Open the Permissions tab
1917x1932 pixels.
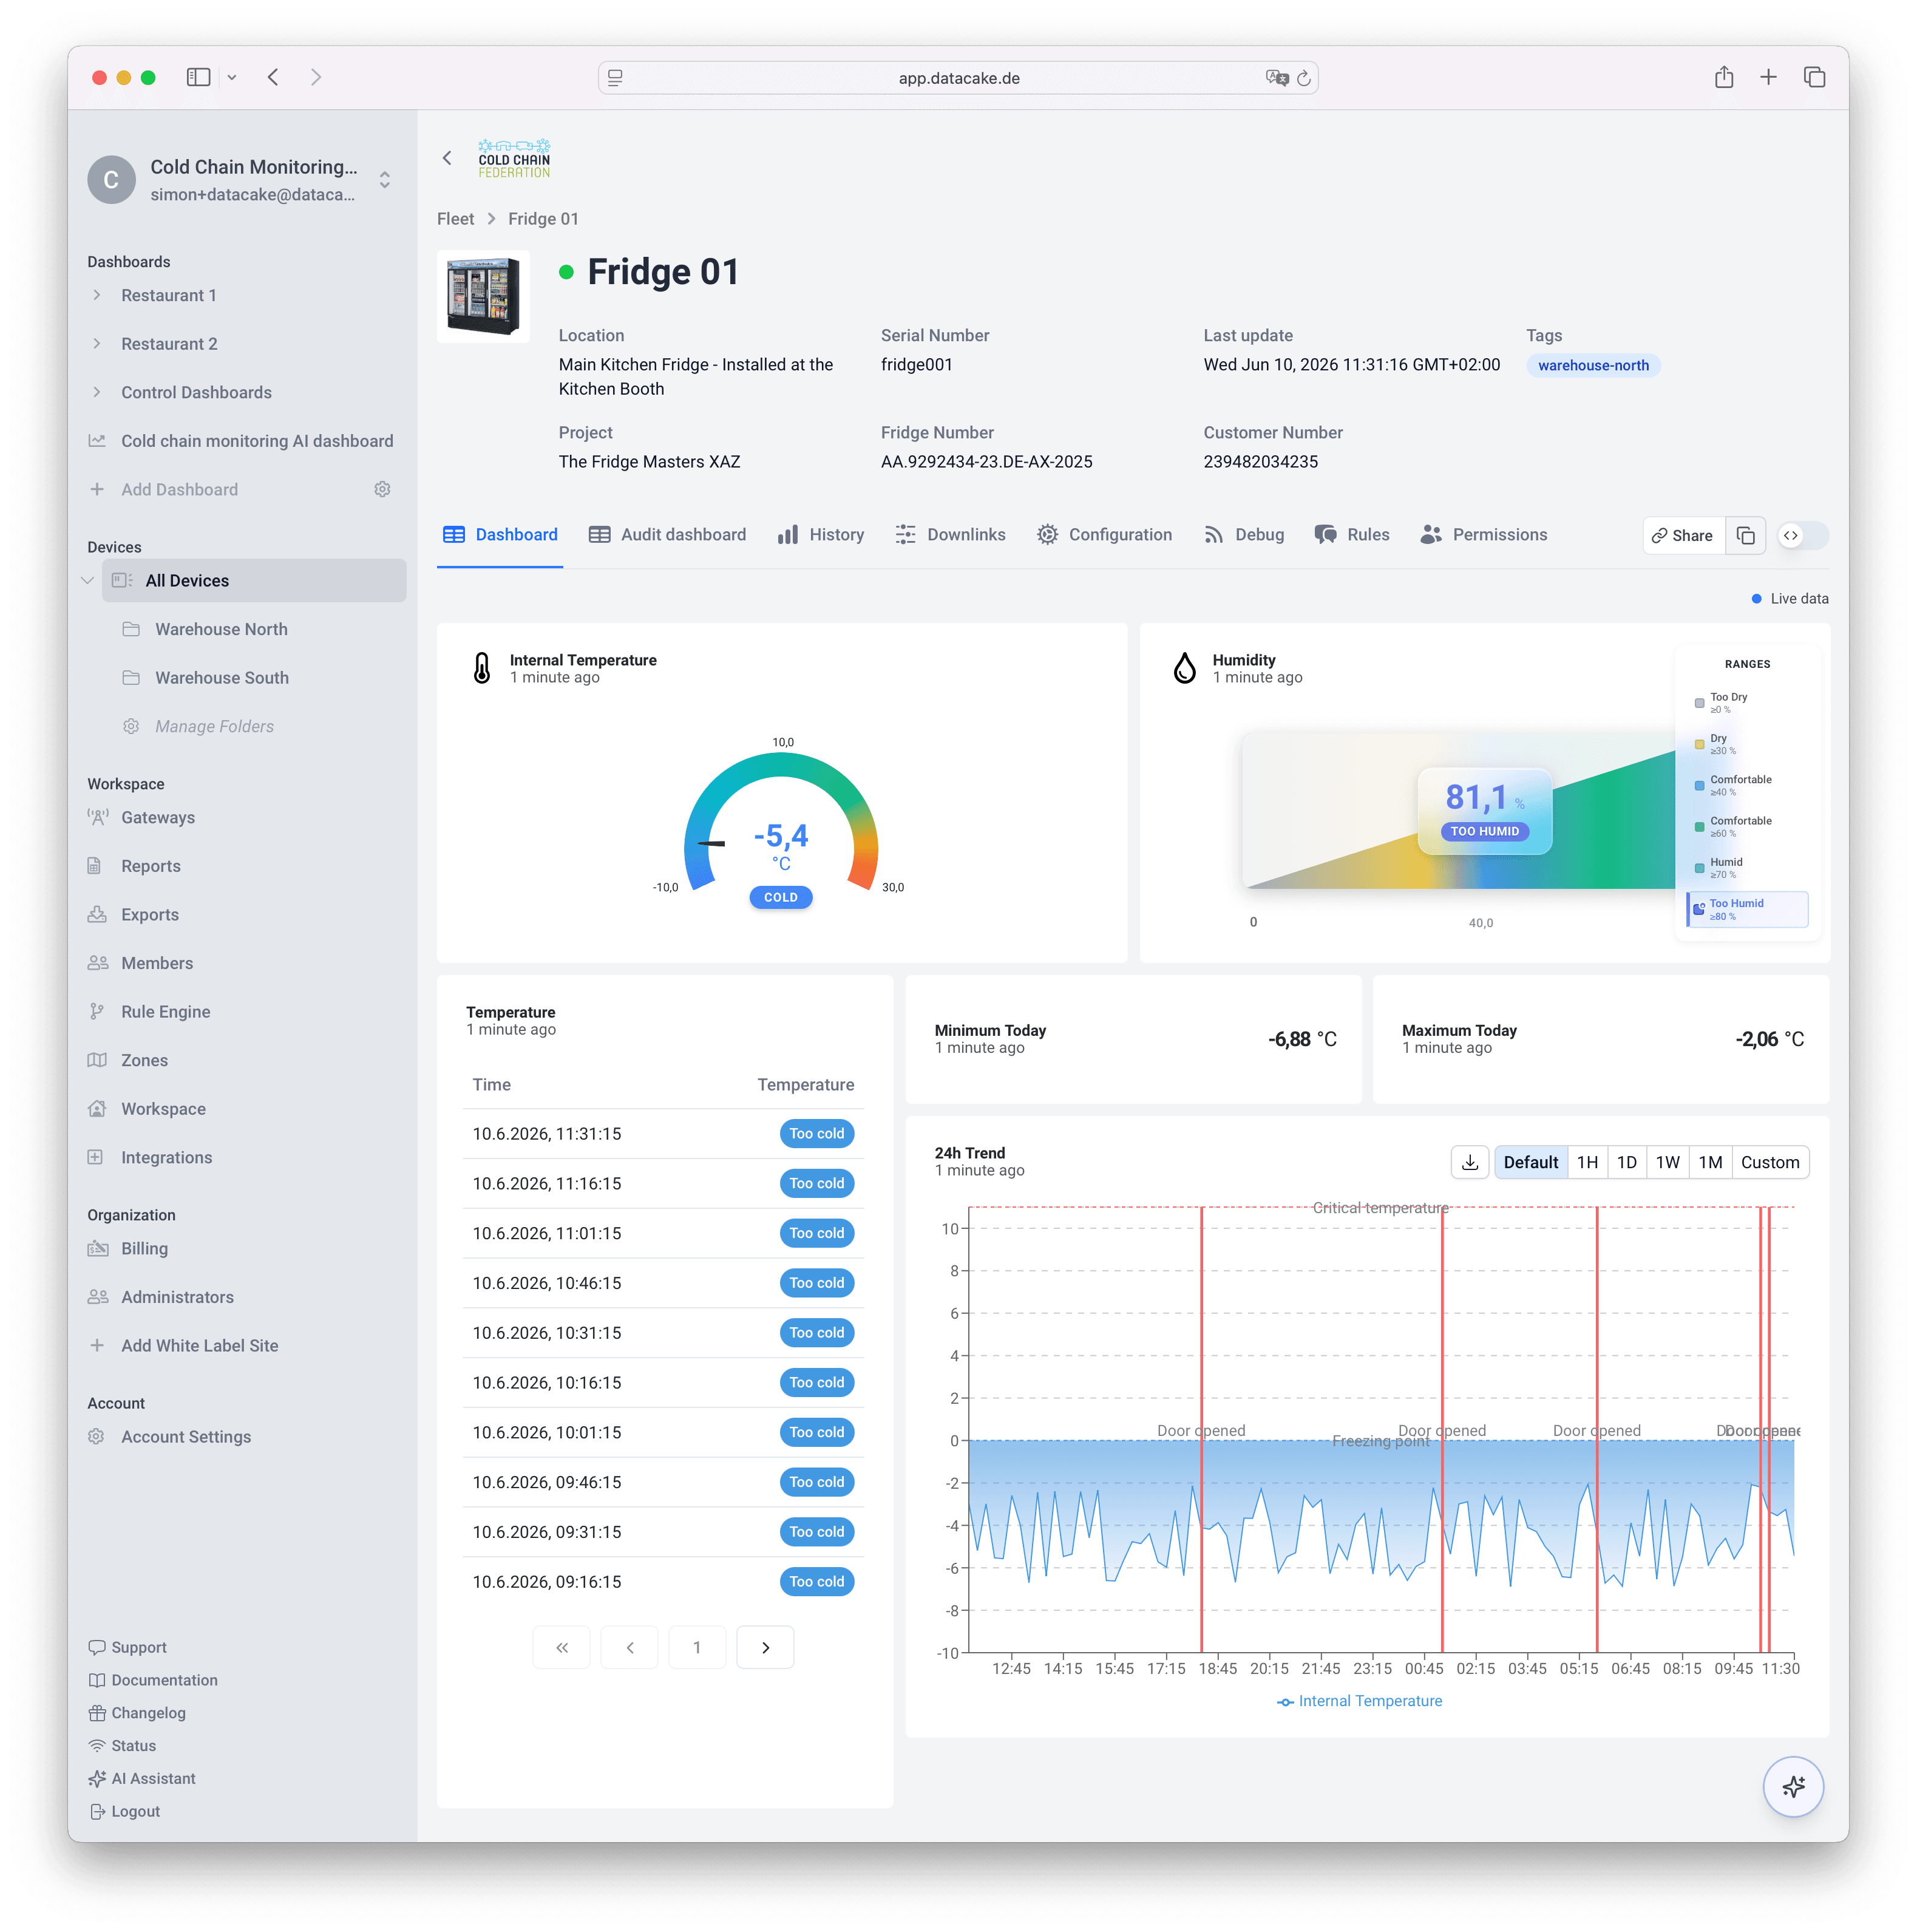pyautogui.click(x=1483, y=535)
